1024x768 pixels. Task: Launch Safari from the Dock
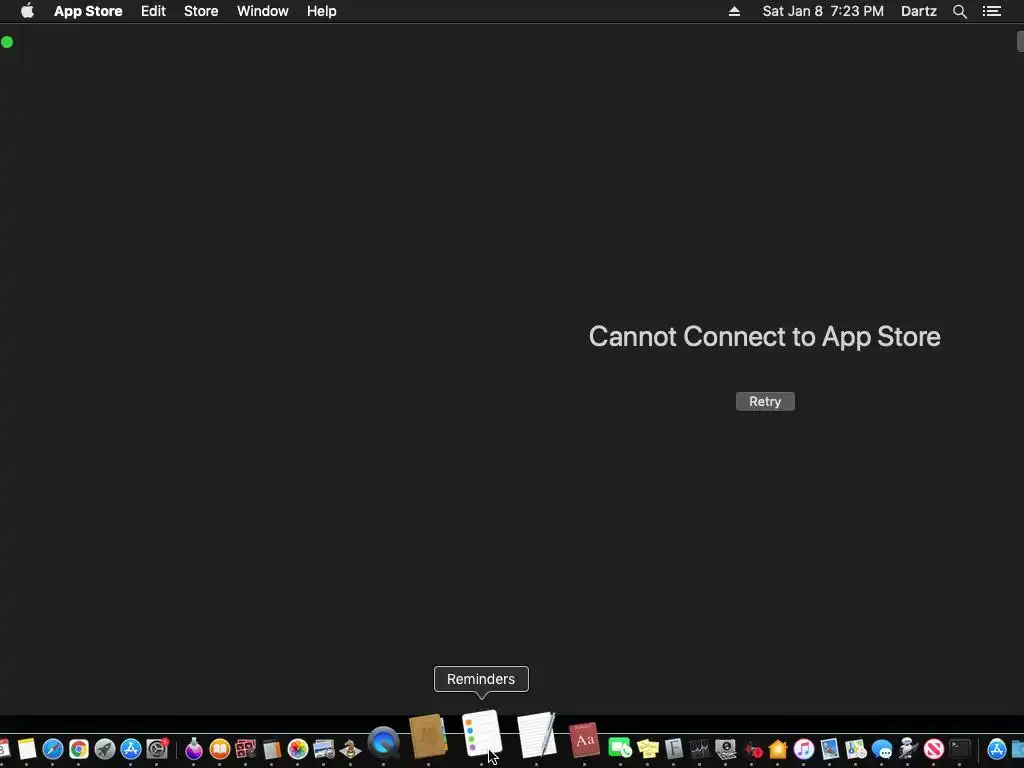(53, 749)
